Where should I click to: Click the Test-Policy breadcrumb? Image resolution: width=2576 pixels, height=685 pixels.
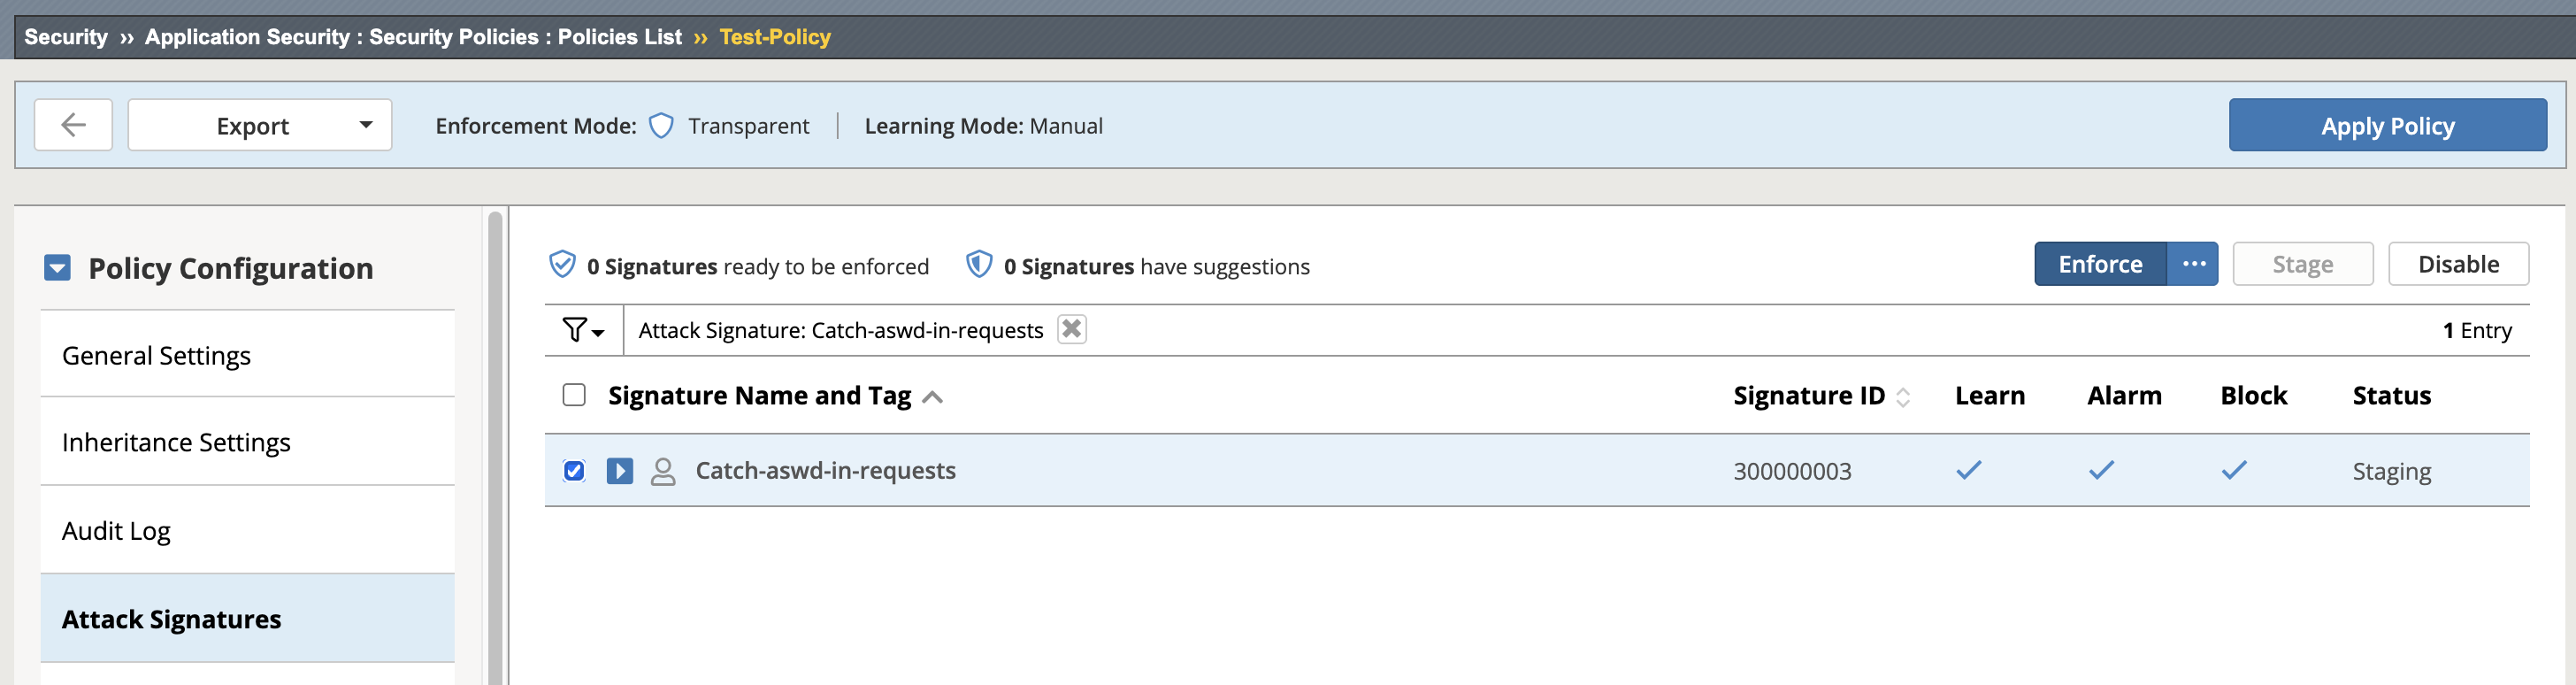point(775,37)
